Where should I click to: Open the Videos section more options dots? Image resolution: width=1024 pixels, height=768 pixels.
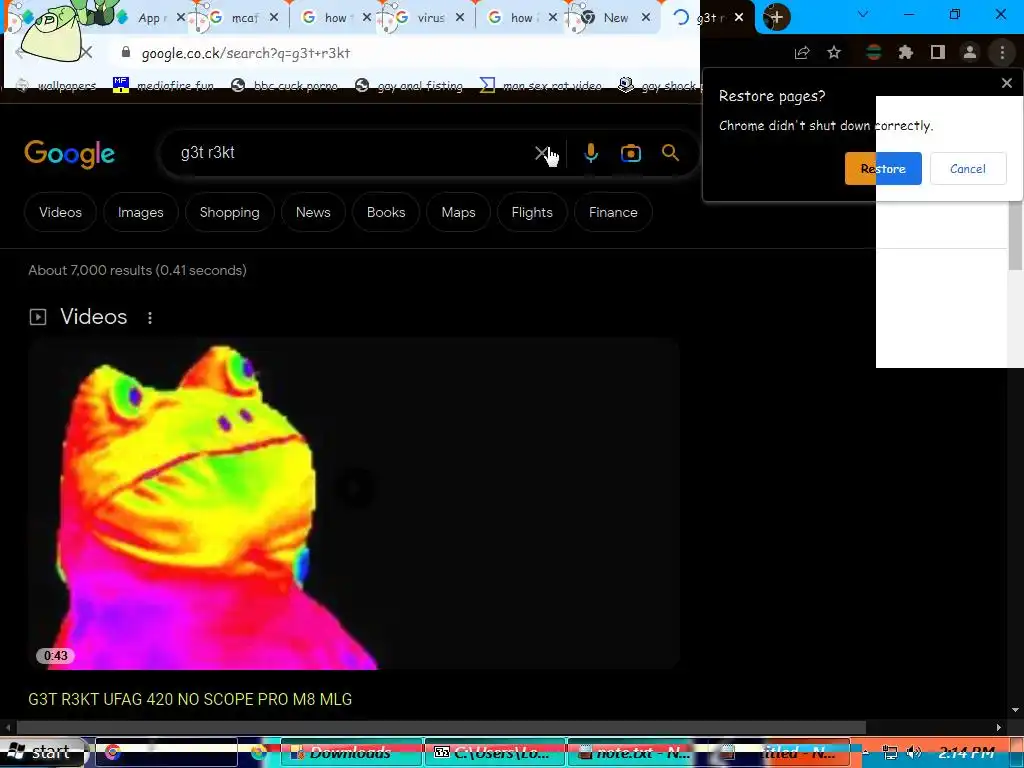point(150,317)
